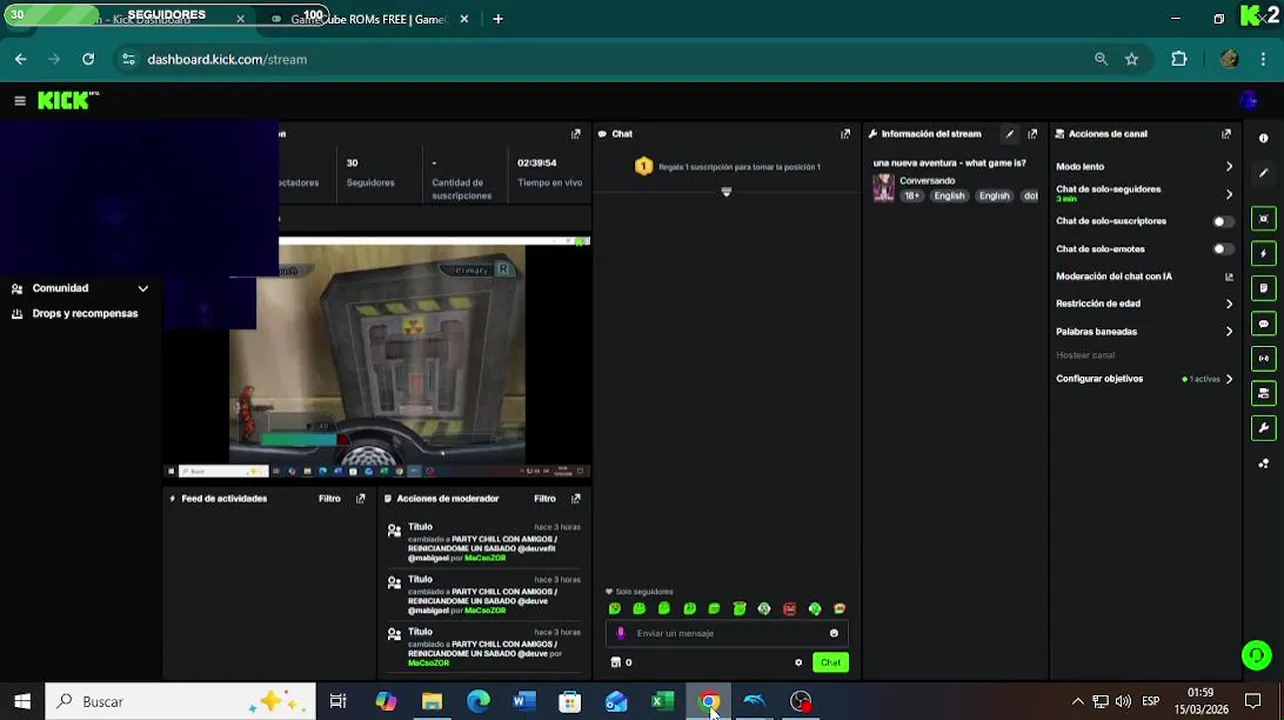Click the Buscar taskbar search box

[181, 702]
